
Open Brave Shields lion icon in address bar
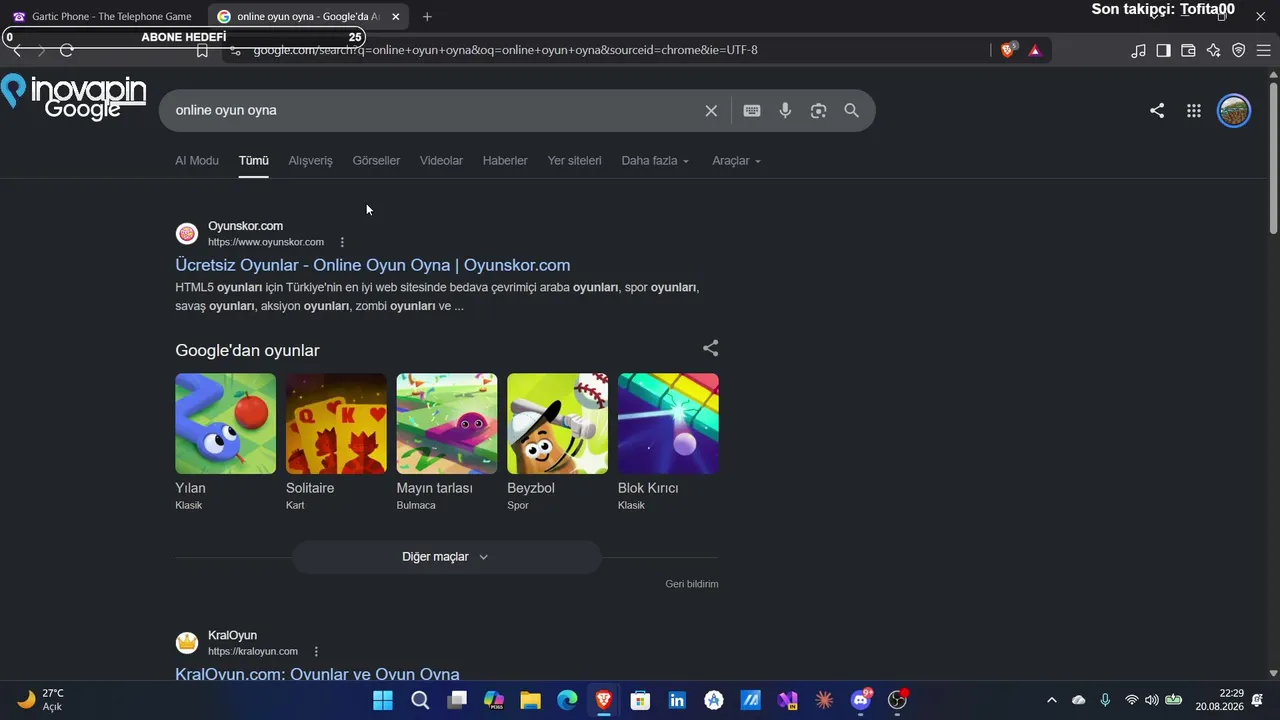click(x=1008, y=50)
